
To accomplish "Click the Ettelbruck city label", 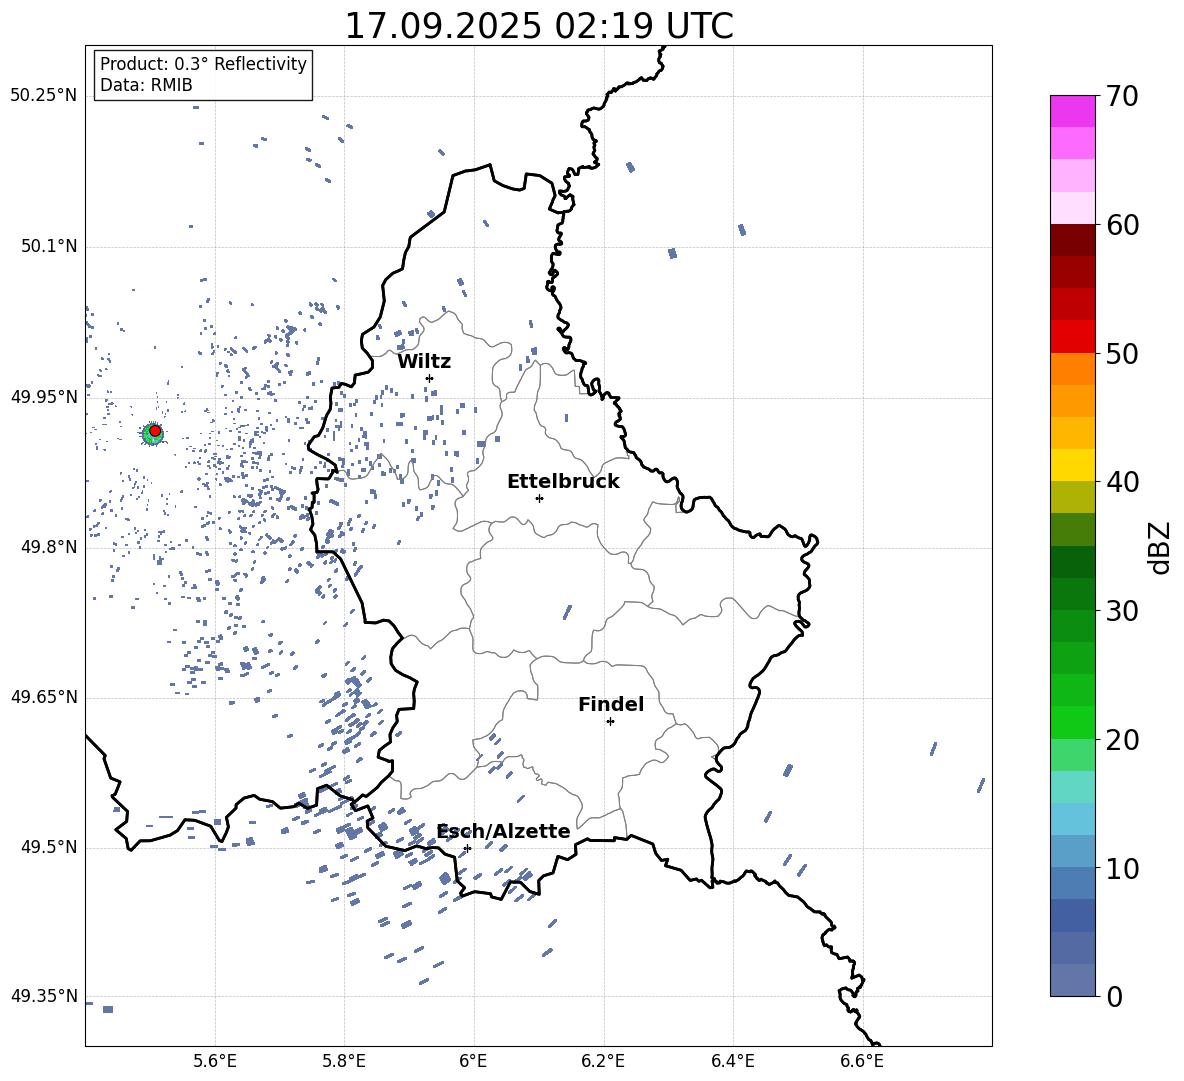I will (563, 482).
